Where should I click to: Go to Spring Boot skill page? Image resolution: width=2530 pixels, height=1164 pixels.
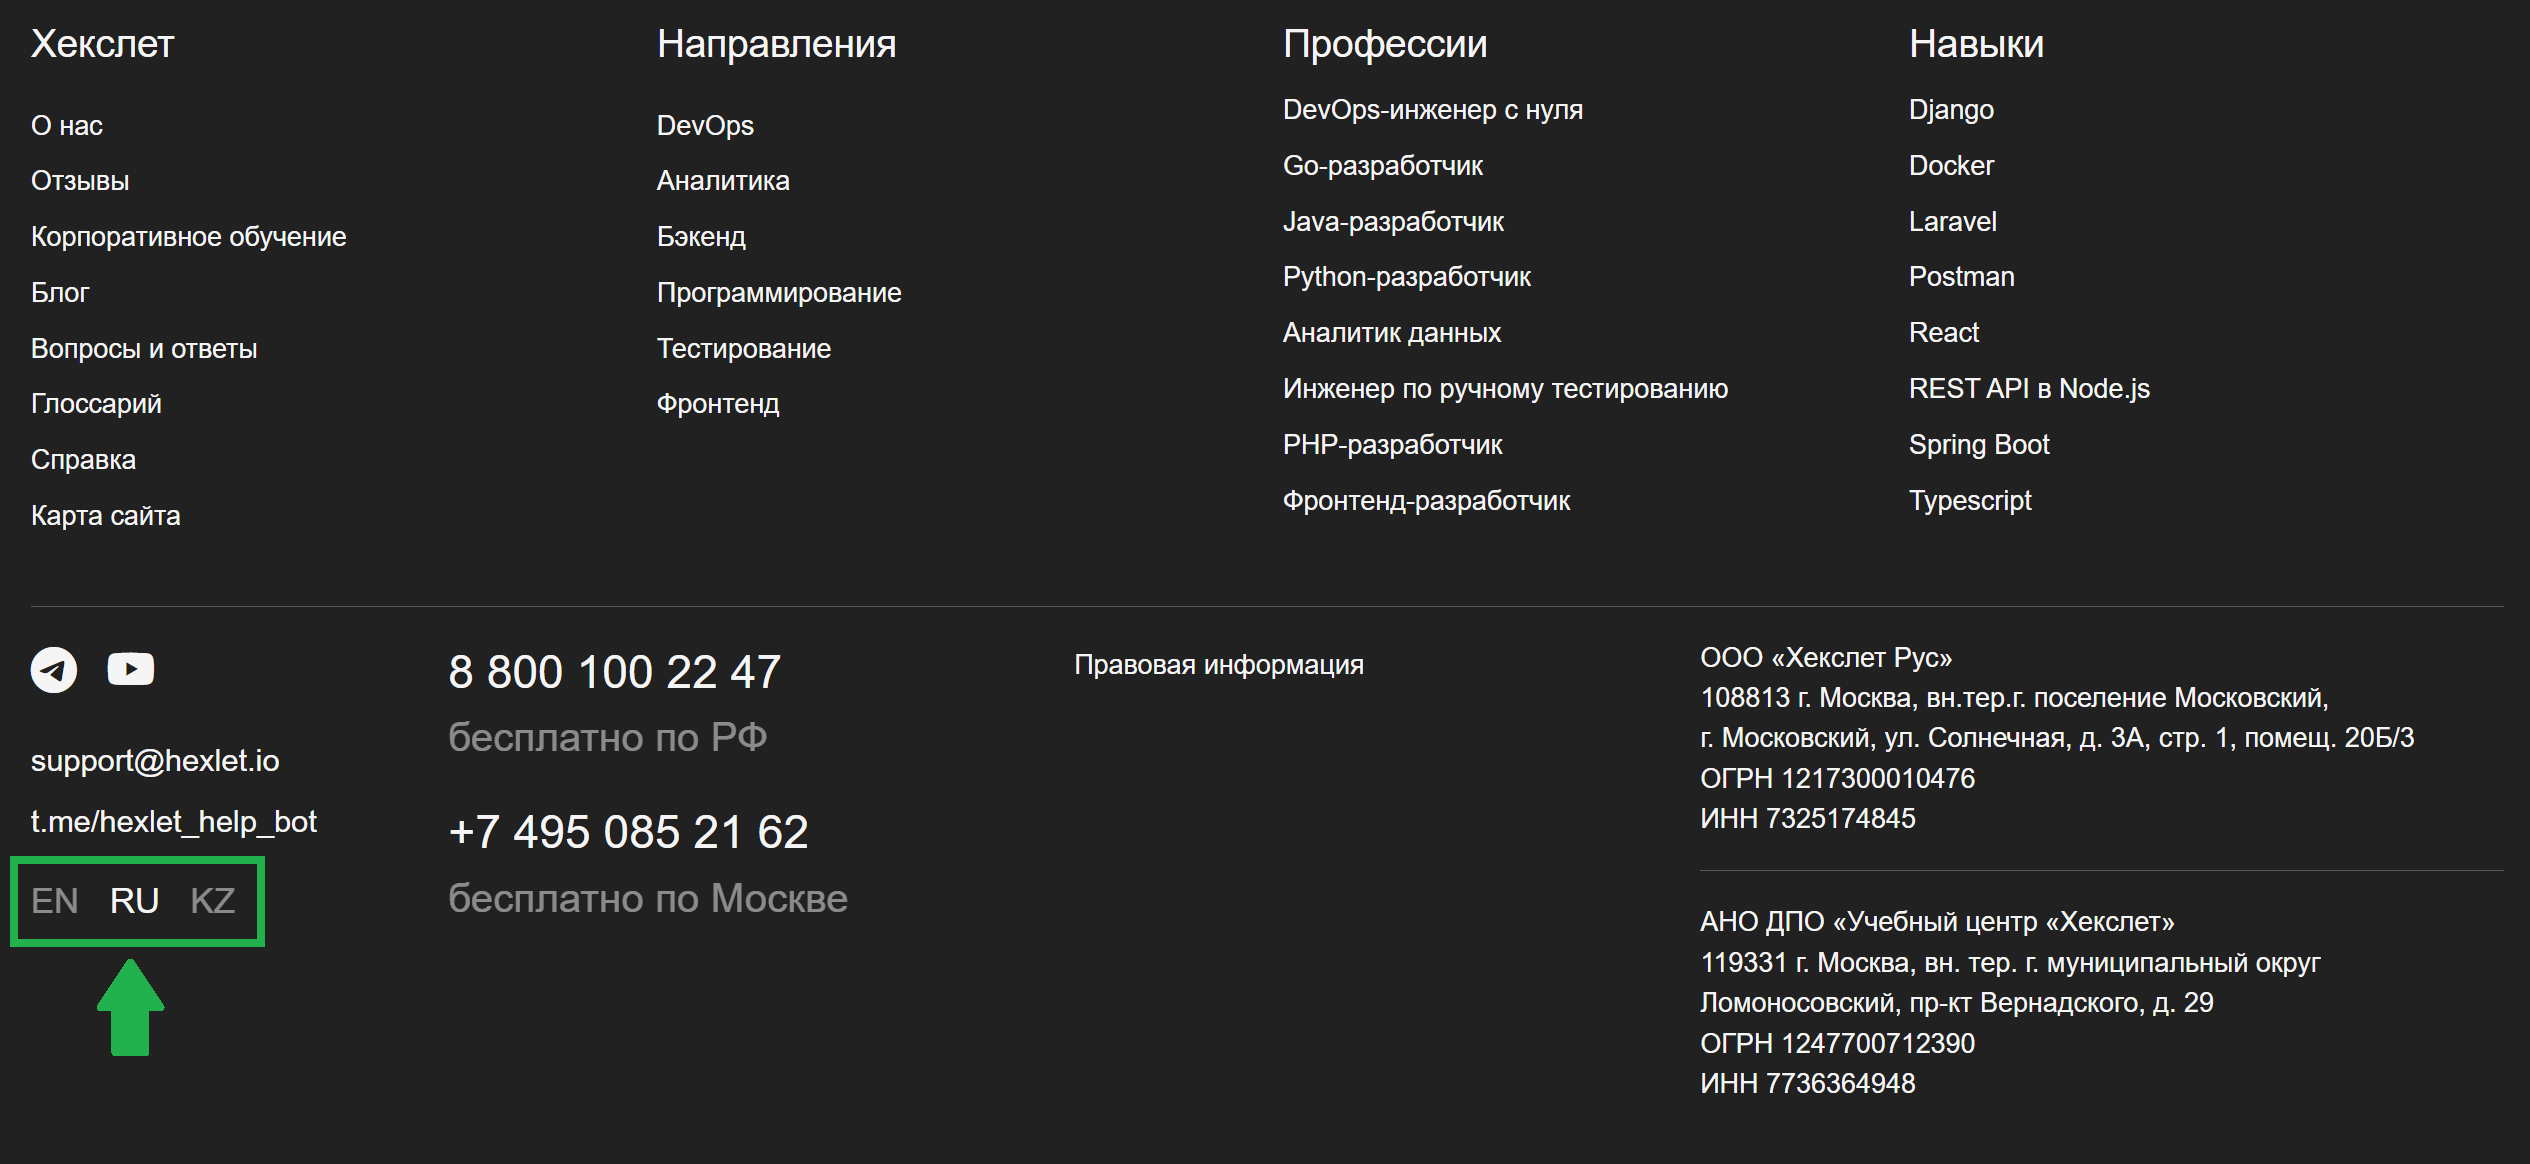[x=1978, y=445]
